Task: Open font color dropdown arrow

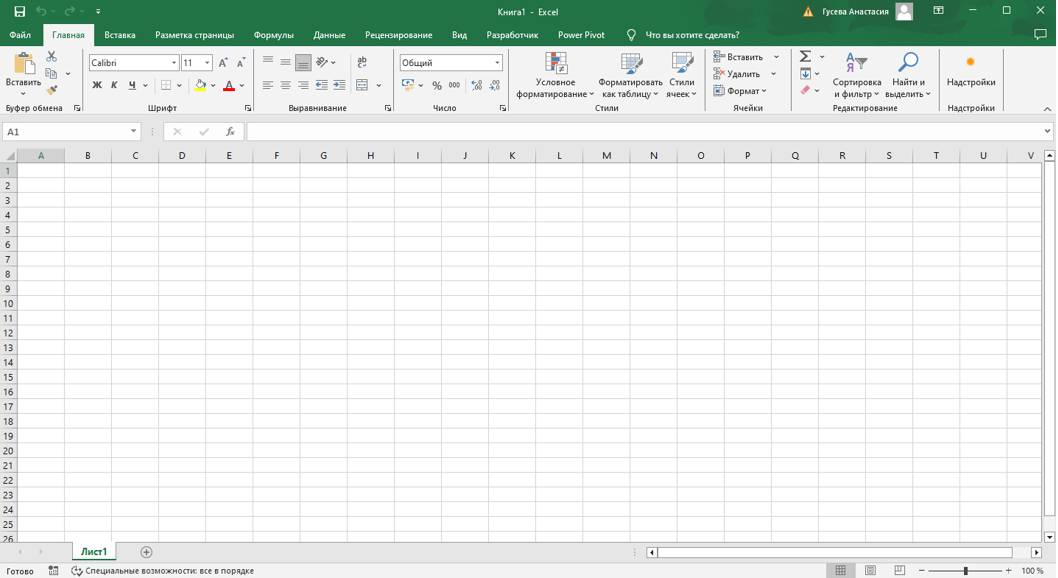Action: [242, 86]
